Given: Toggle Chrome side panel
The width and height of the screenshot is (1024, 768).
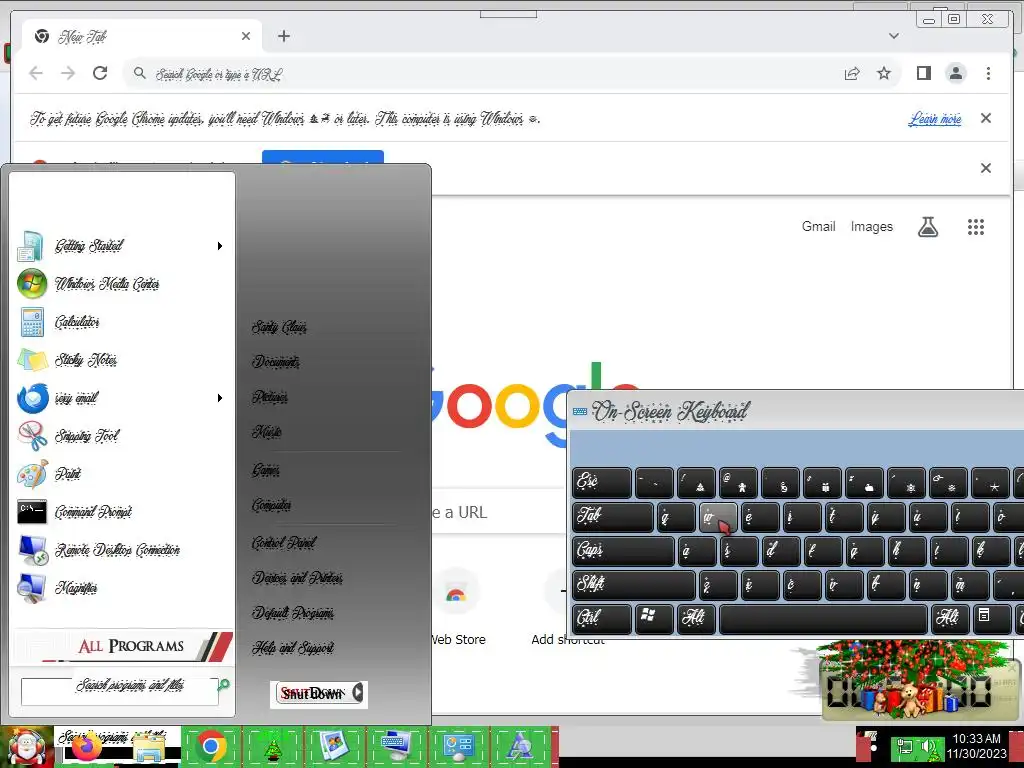Looking at the screenshot, I should (x=923, y=73).
